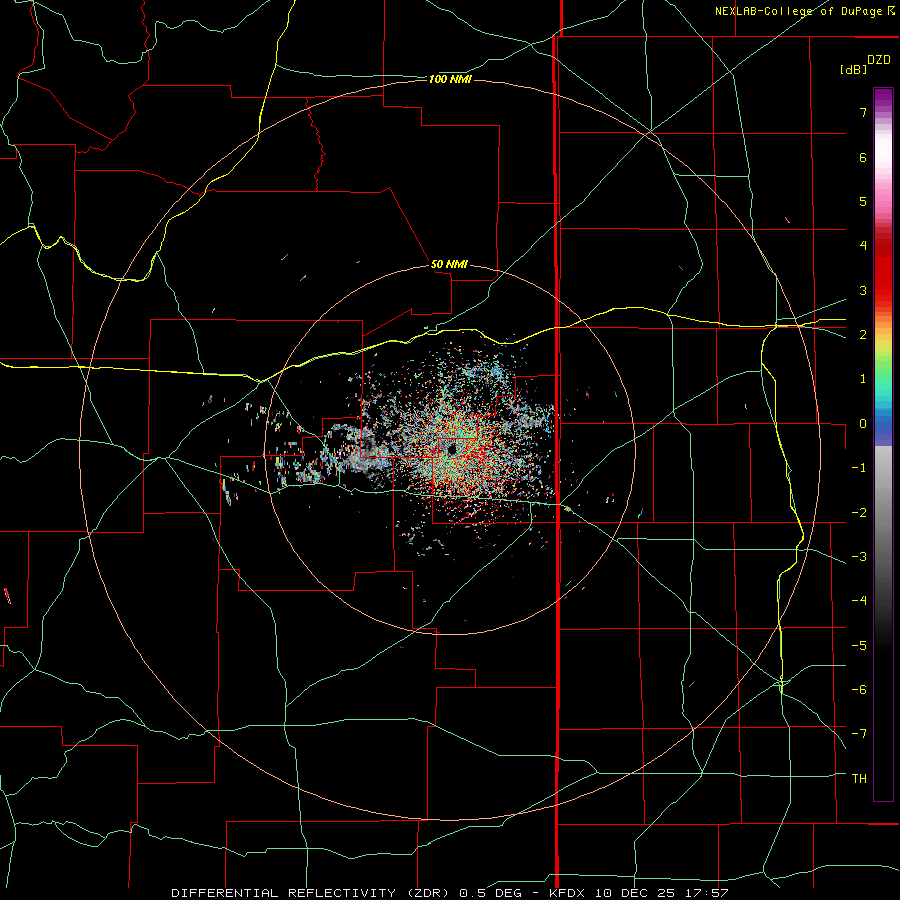Click the DIFFERENTIAL REFLECTIVITY (ZDR) product title
The width and height of the screenshot is (900, 900).
(313, 893)
